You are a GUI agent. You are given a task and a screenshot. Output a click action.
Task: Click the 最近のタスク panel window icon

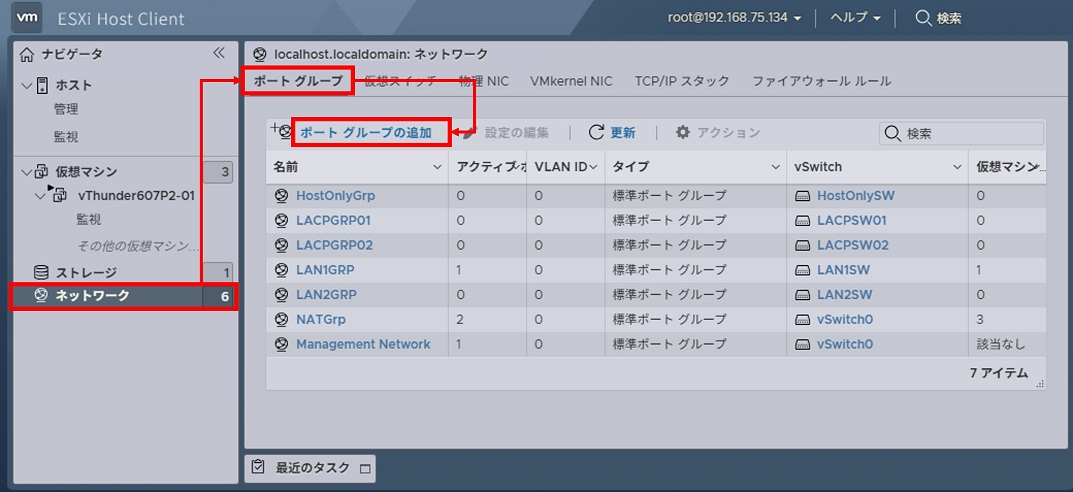click(365, 467)
